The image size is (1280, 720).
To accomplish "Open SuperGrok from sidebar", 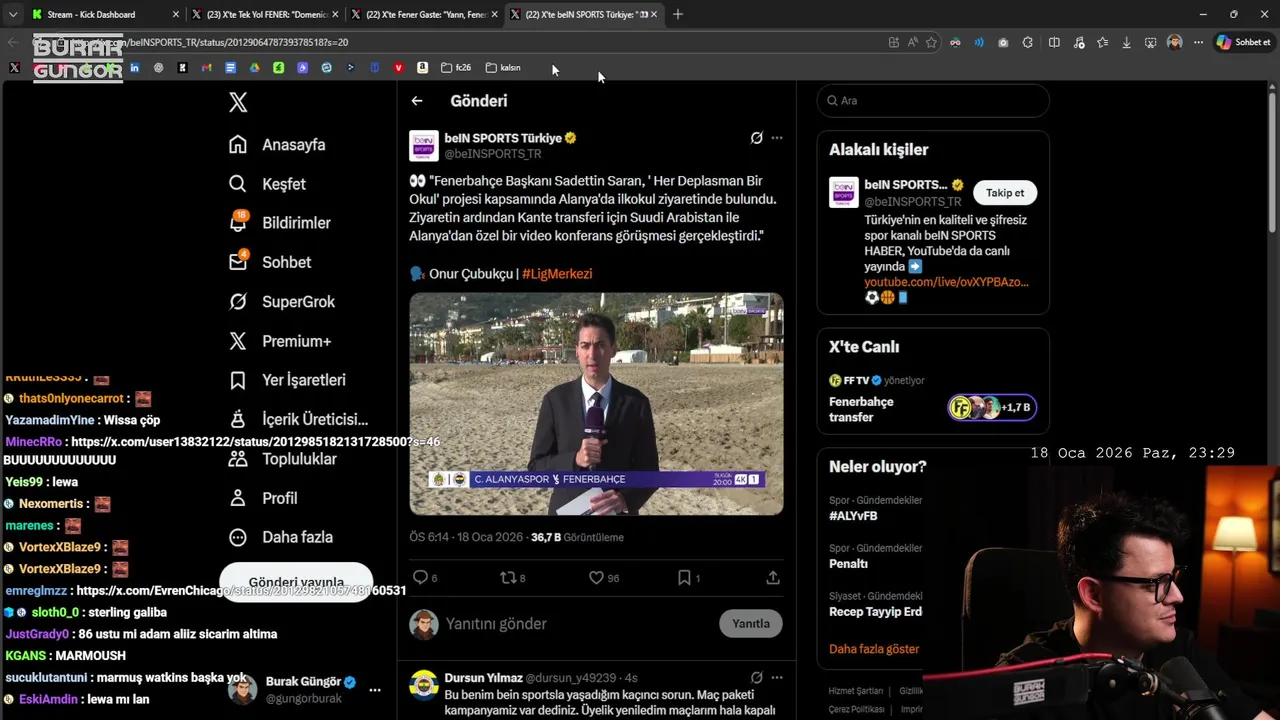I will coord(281,302).
